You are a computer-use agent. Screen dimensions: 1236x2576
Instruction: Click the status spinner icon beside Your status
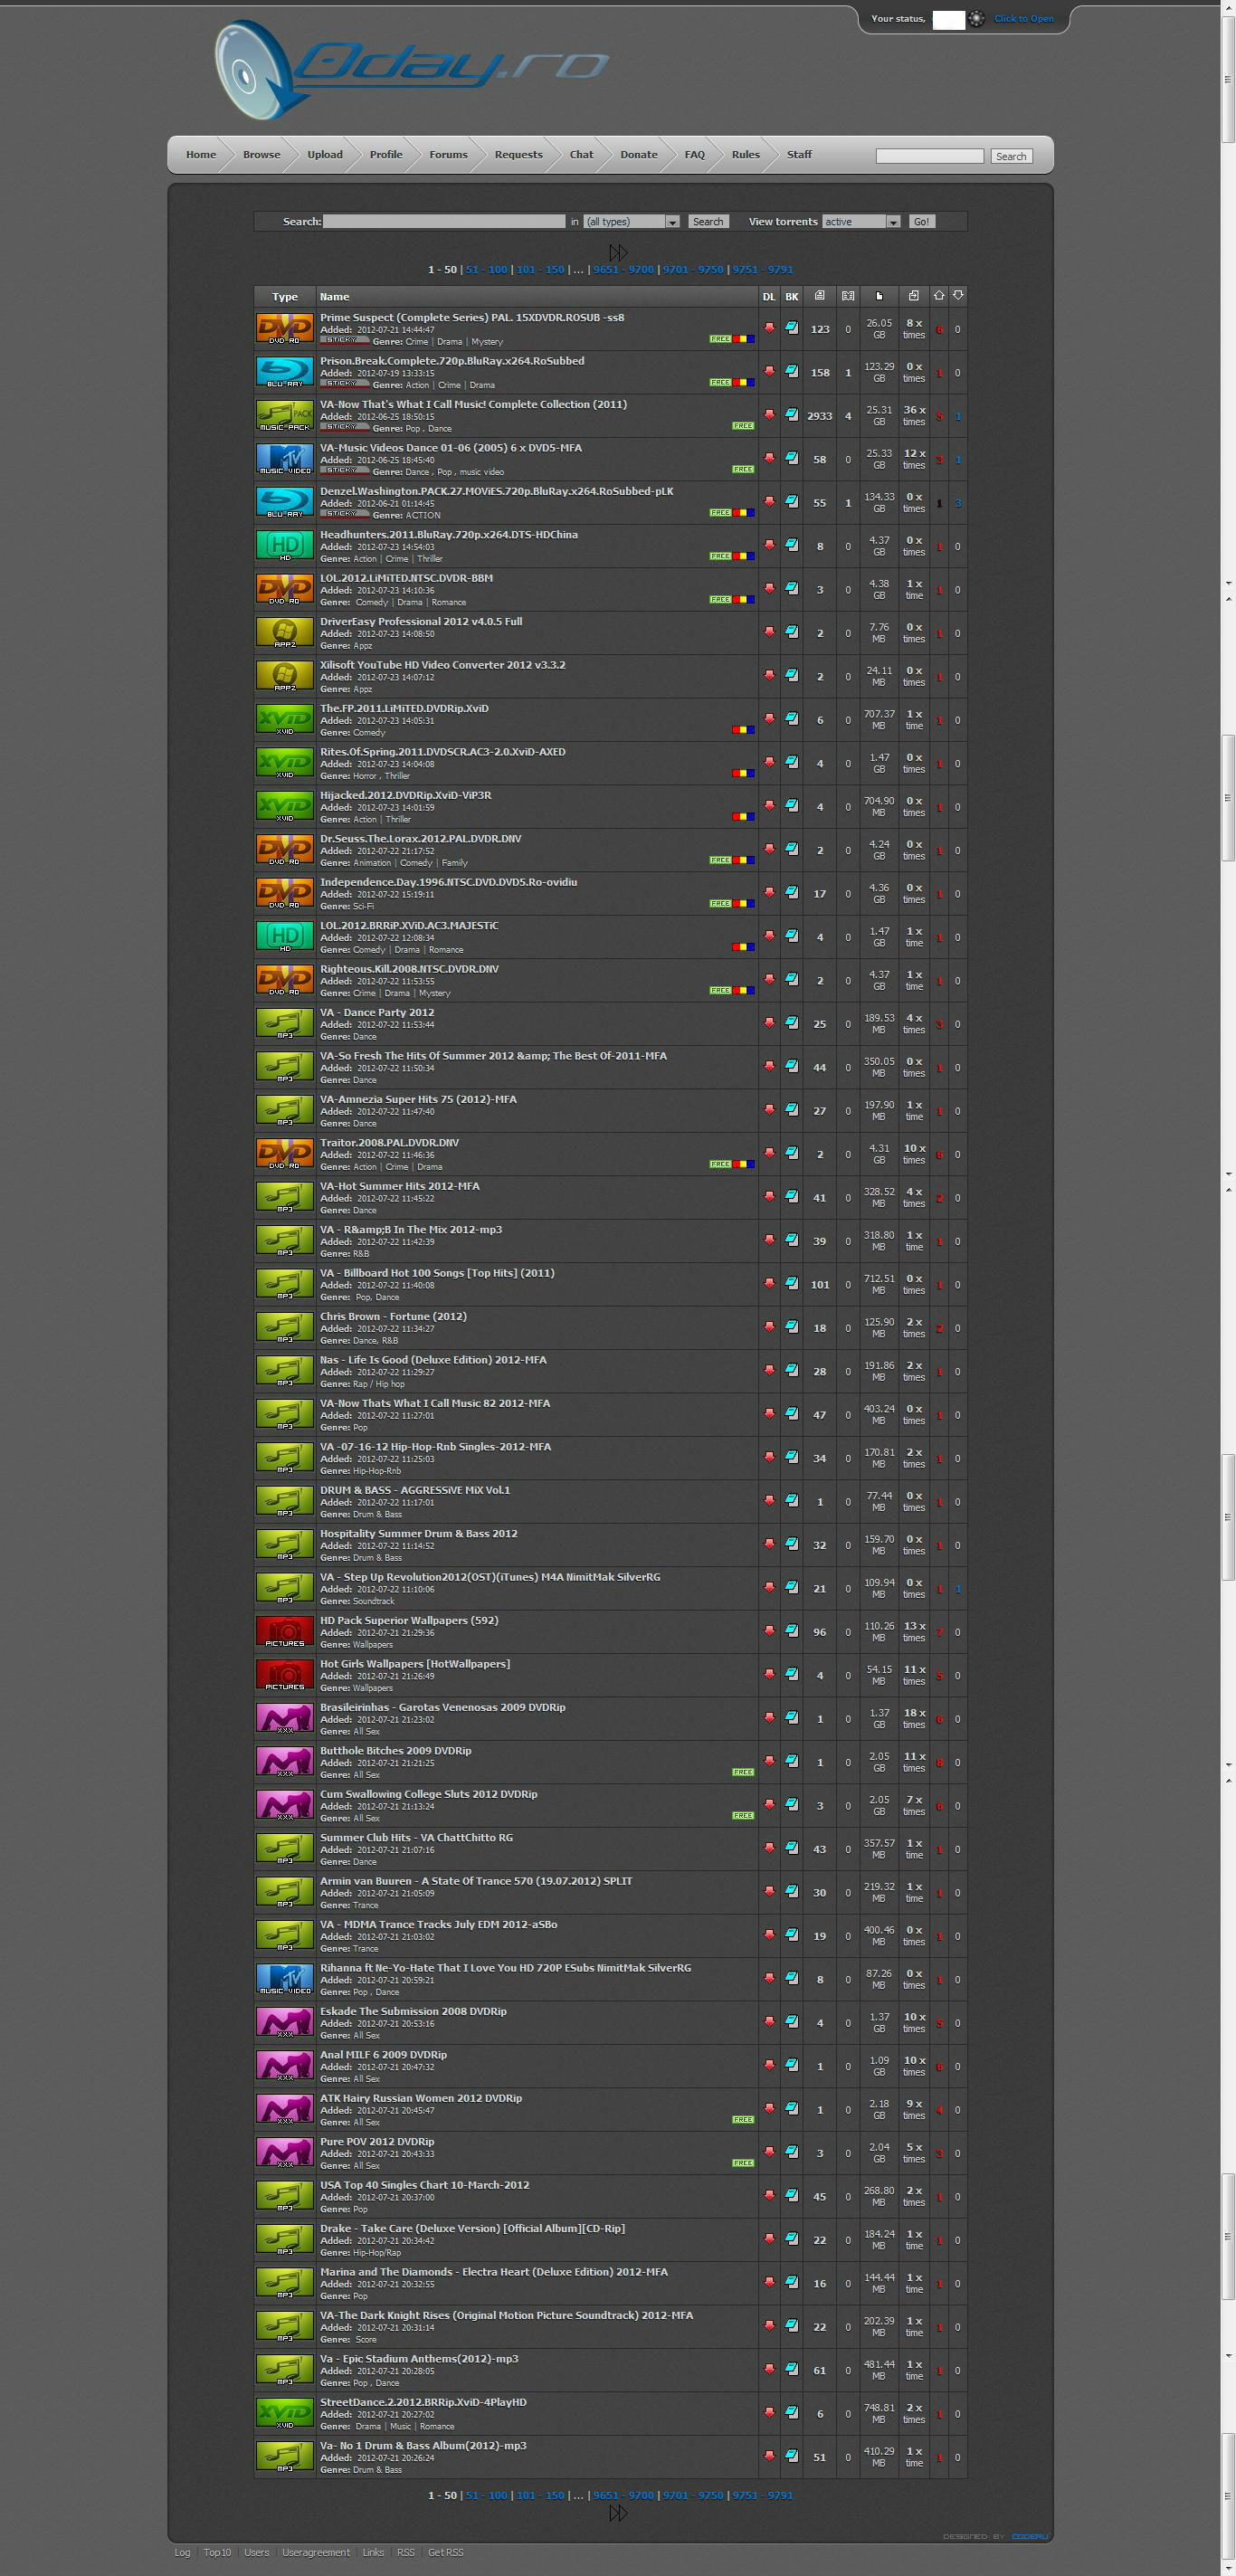(x=976, y=19)
